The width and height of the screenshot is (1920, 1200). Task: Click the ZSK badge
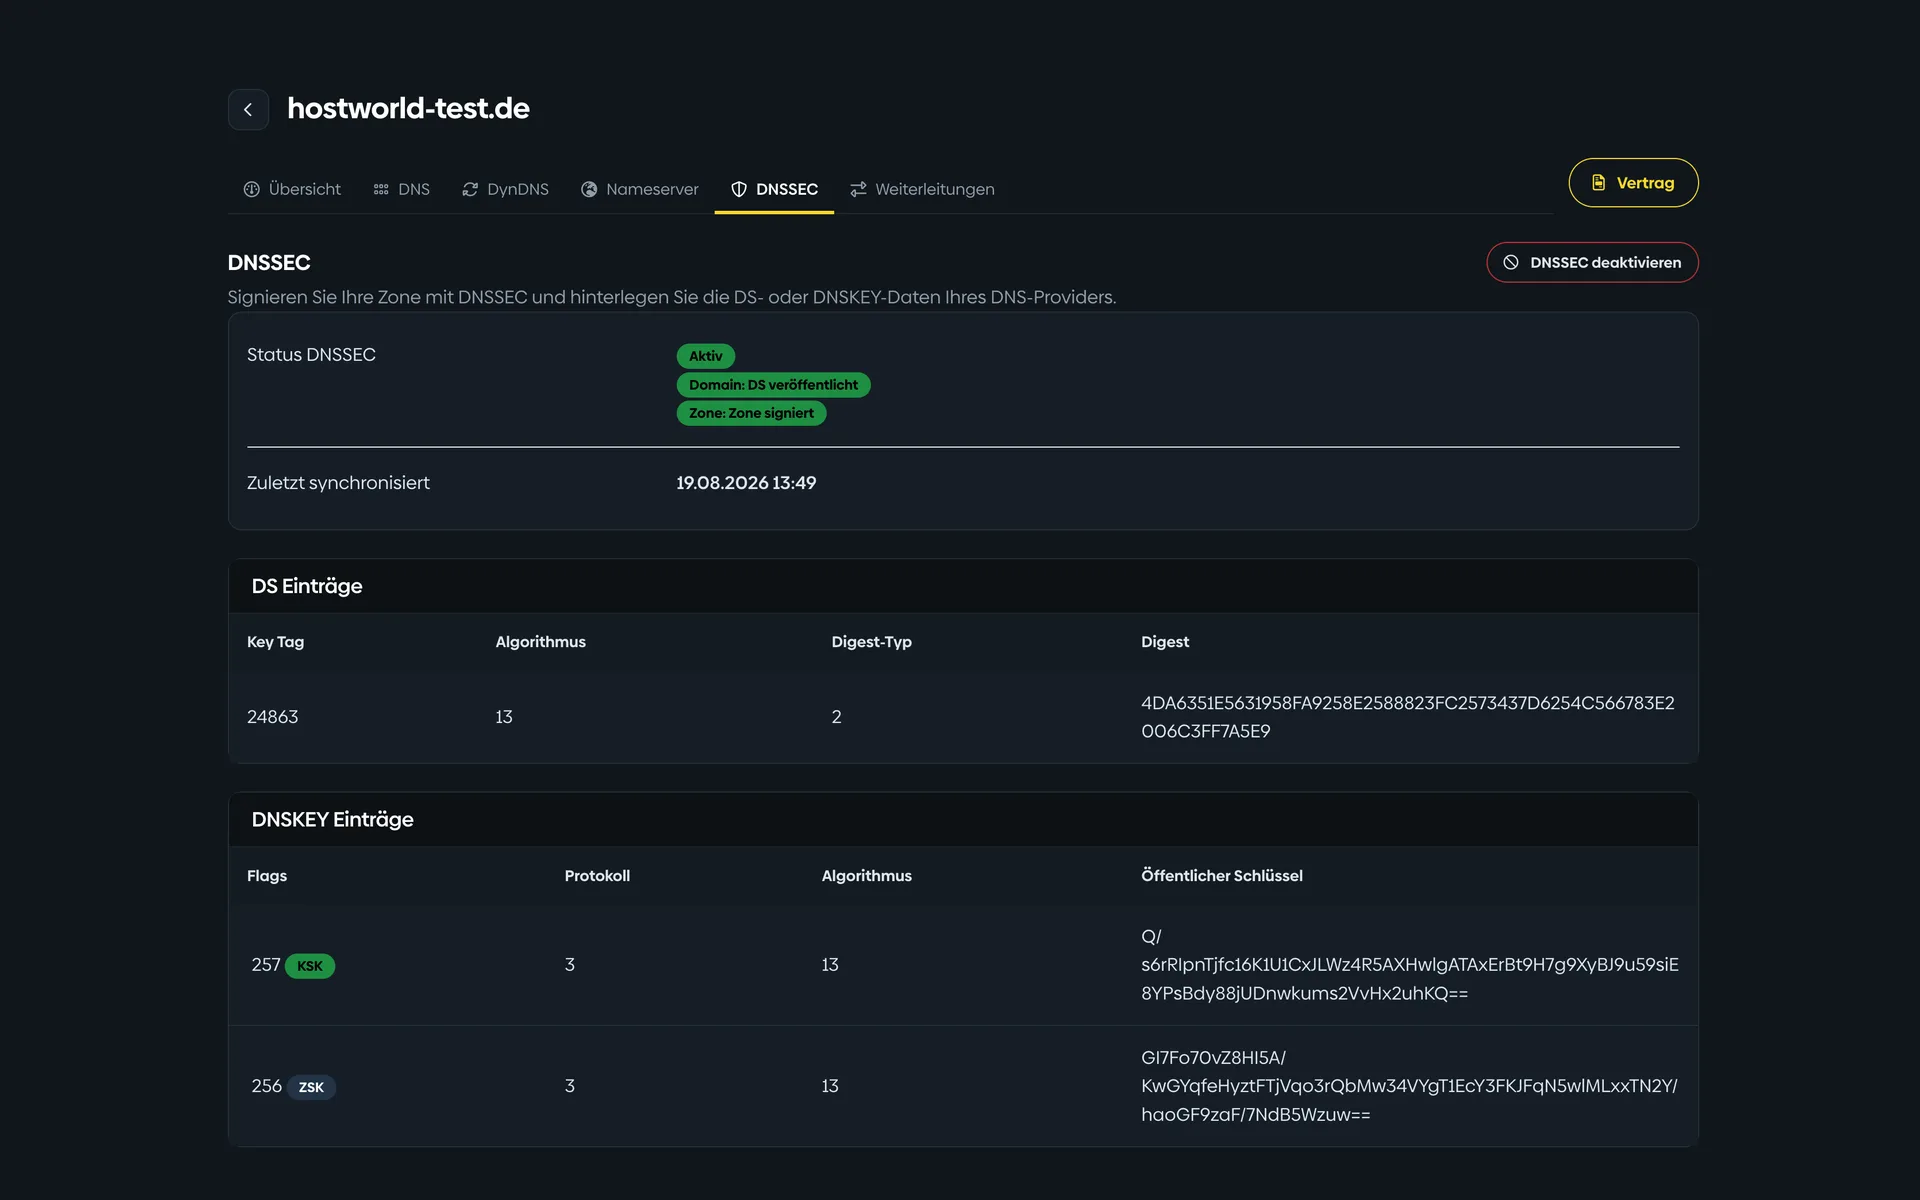tap(311, 1087)
